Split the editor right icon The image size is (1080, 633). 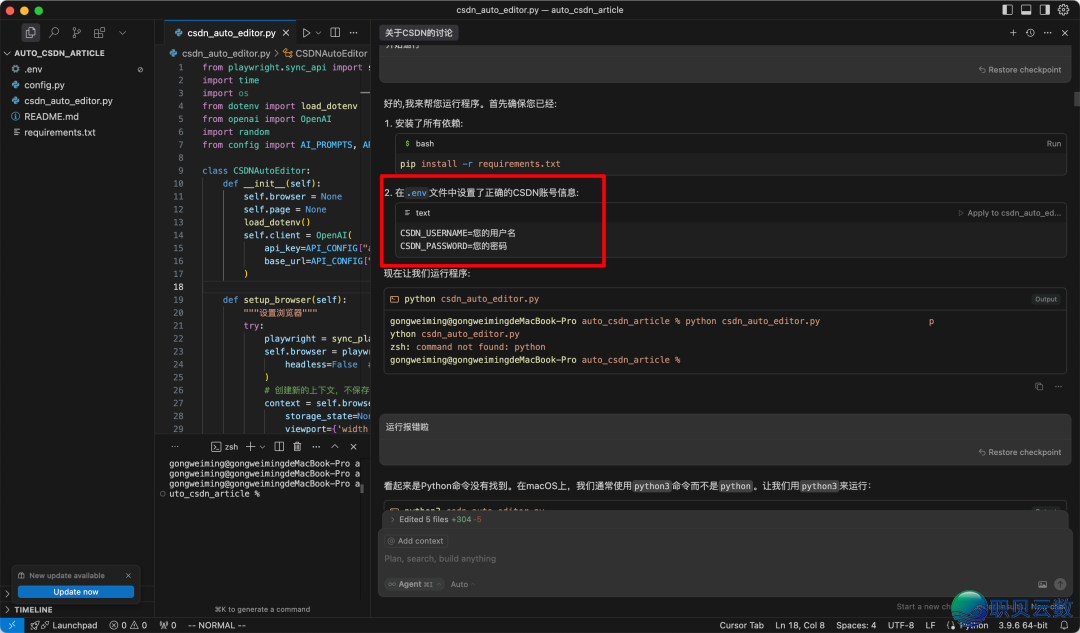(x=334, y=33)
